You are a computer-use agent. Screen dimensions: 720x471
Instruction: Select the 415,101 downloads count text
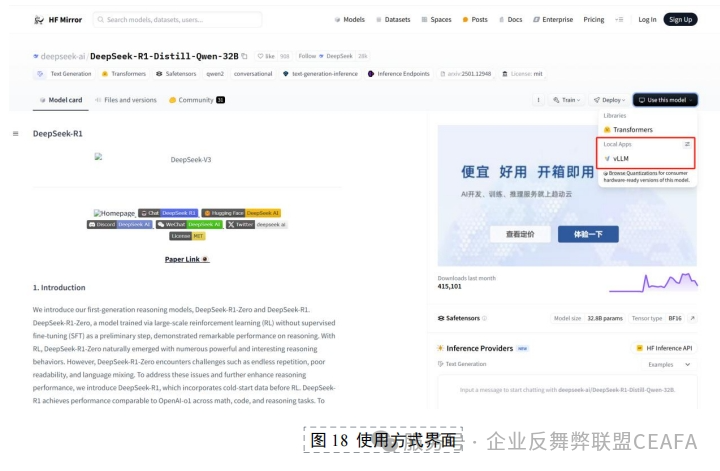coord(450,286)
